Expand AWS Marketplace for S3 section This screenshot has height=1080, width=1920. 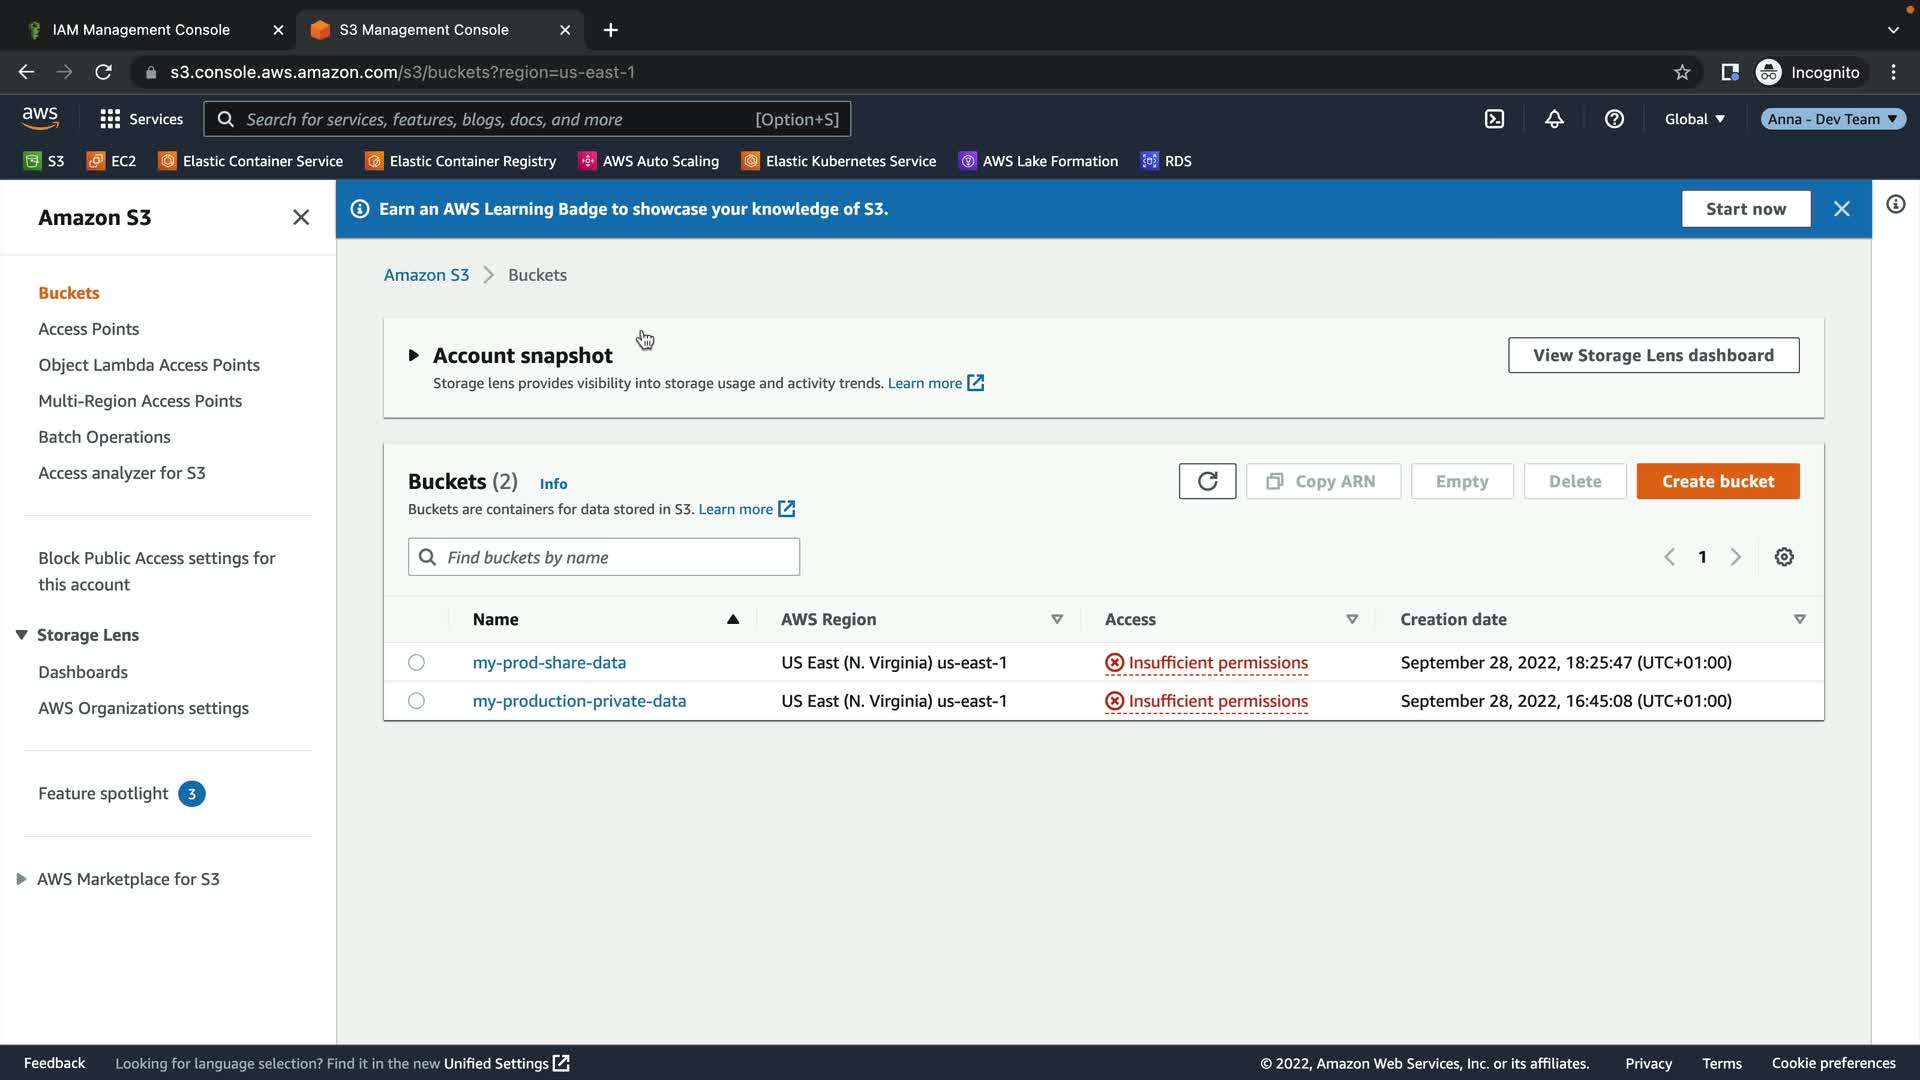pyautogui.click(x=21, y=879)
